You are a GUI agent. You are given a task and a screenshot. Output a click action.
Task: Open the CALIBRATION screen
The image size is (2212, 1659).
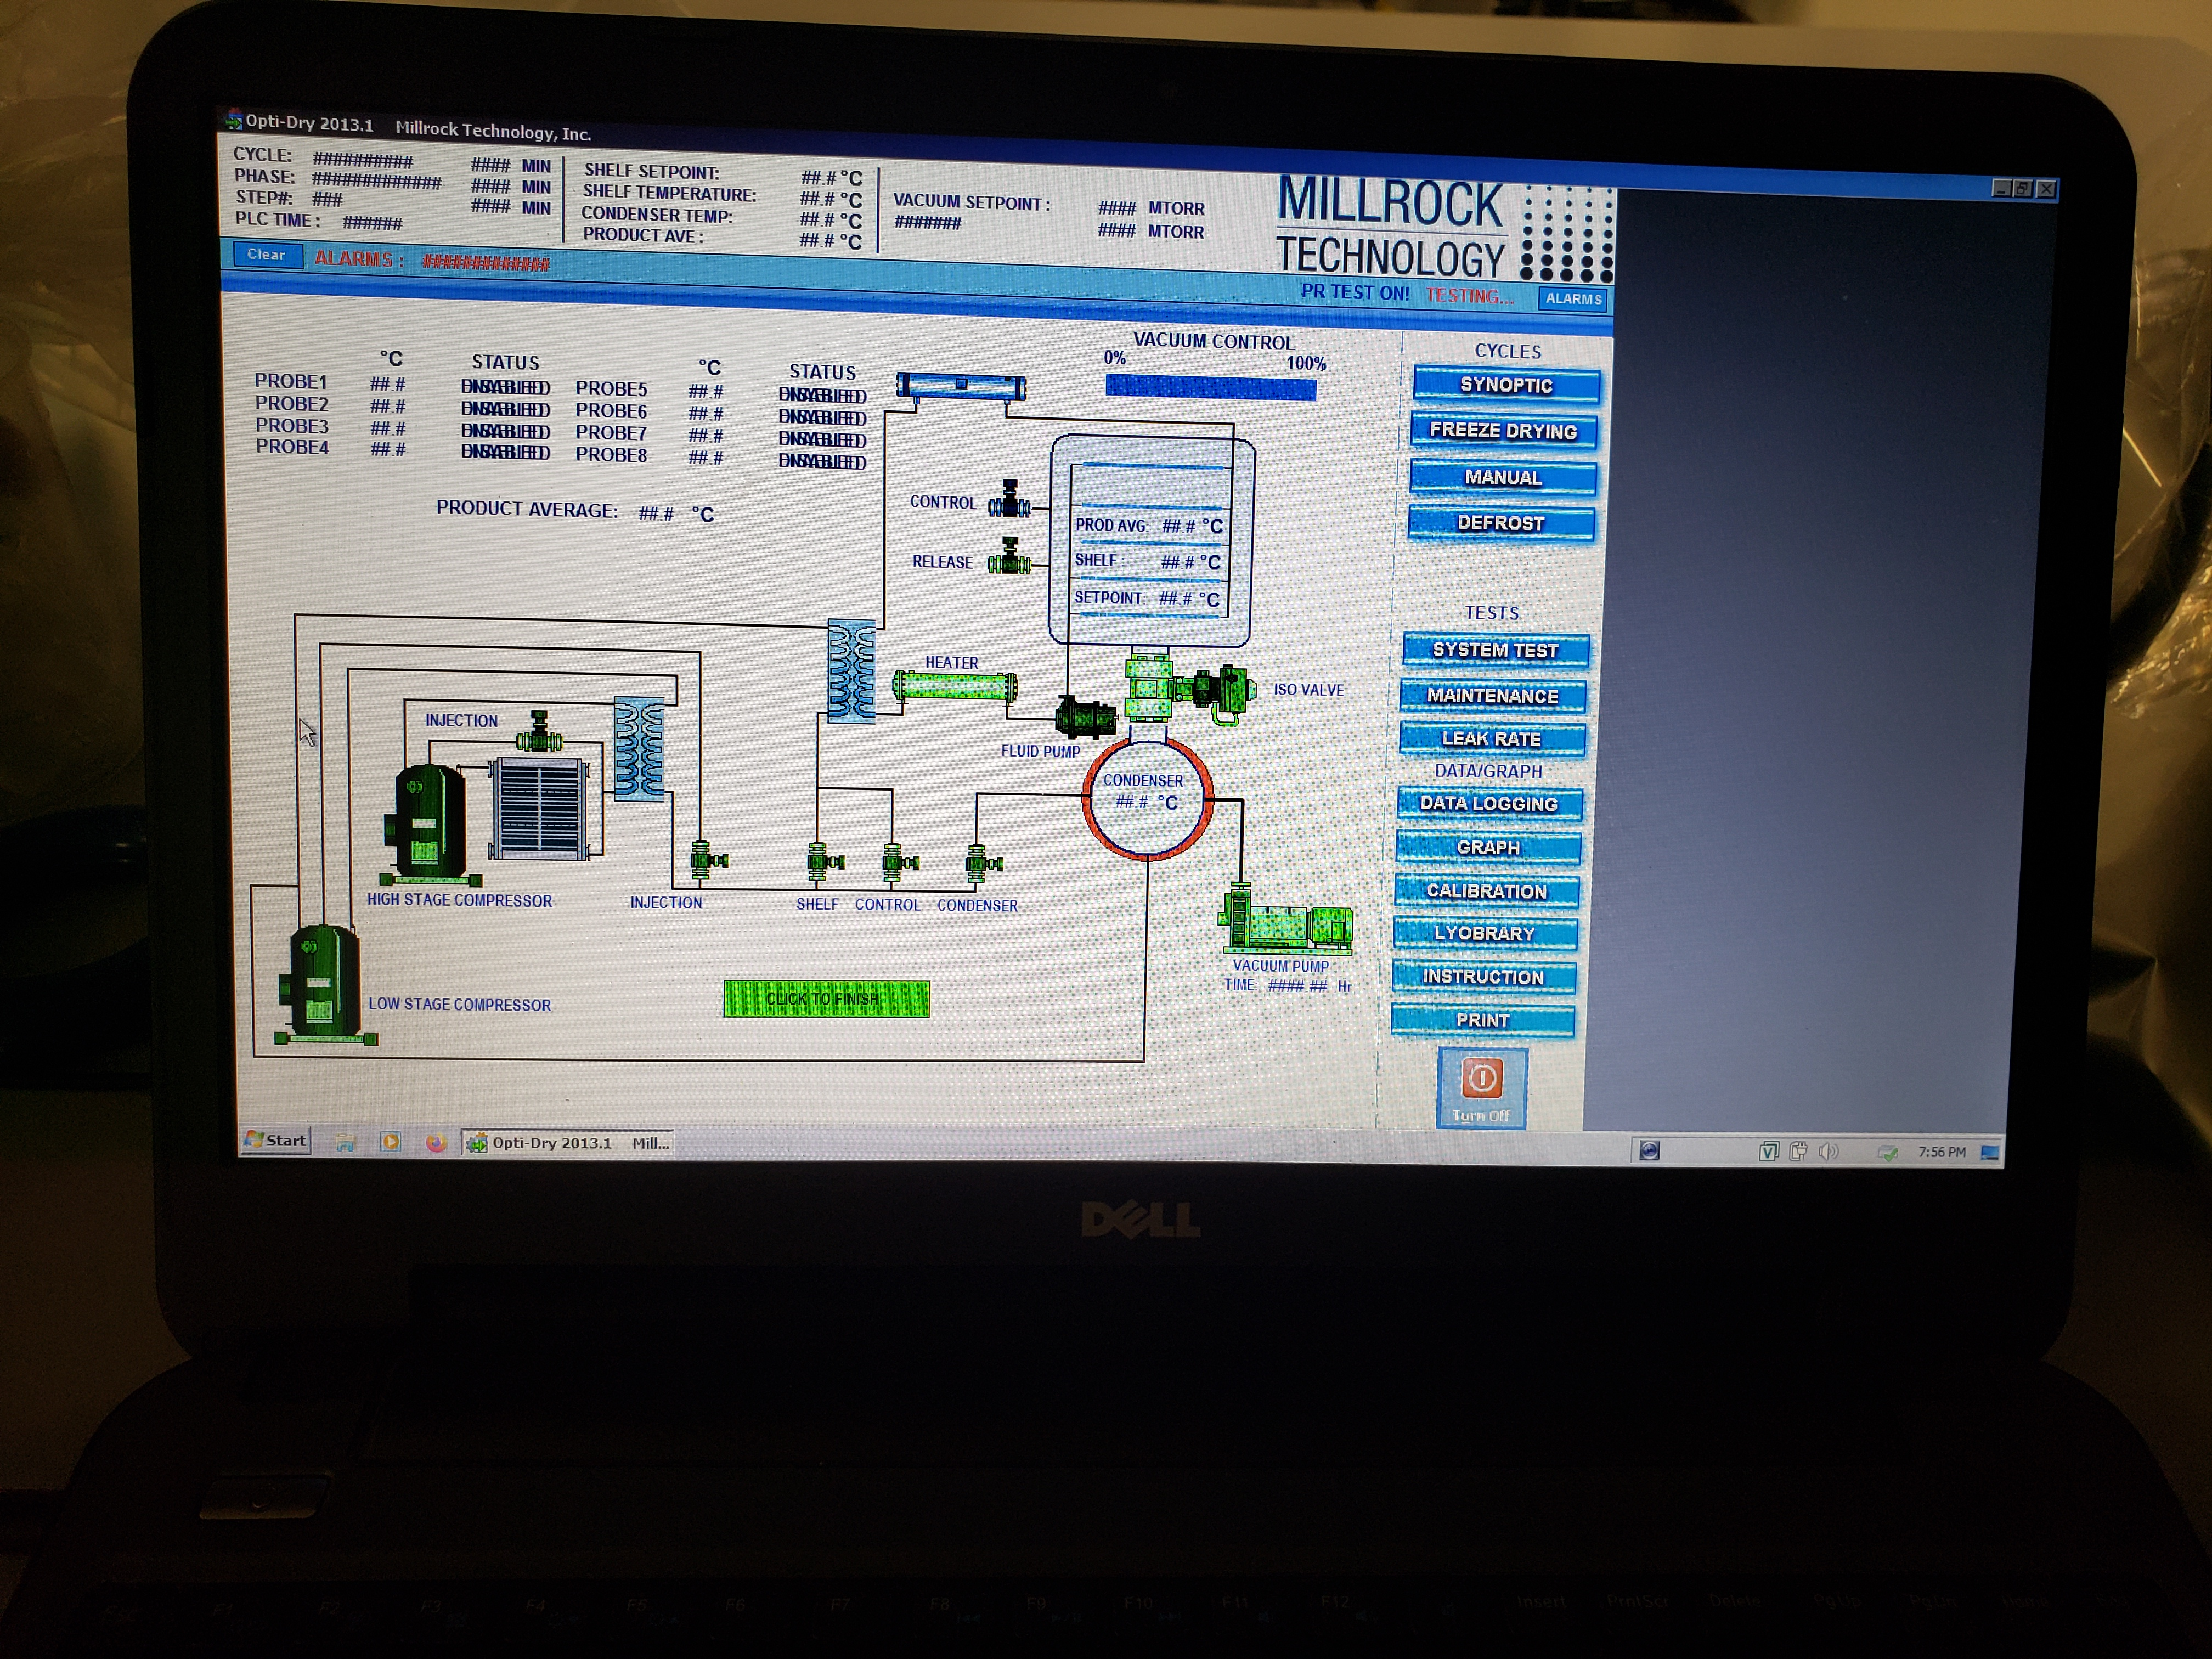[1486, 891]
